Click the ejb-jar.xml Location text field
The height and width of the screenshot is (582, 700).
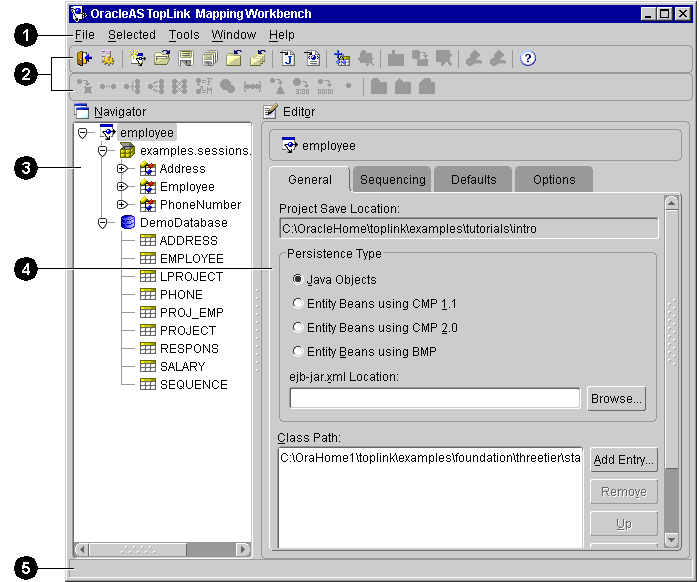coord(435,398)
